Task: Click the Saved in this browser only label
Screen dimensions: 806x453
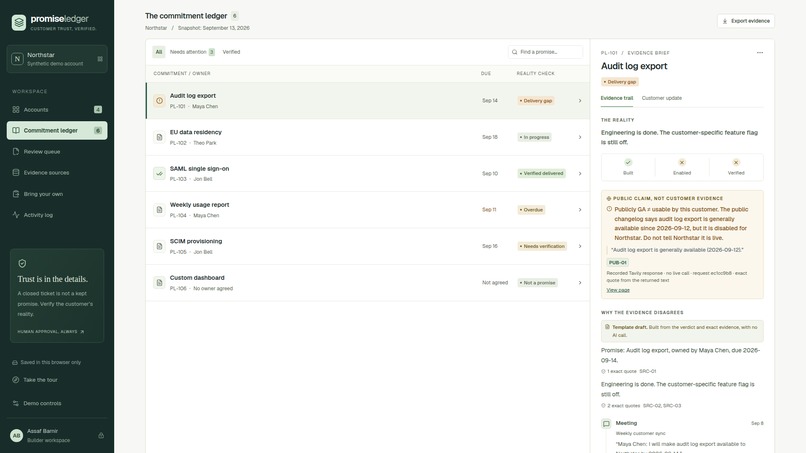Action: coord(50,363)
